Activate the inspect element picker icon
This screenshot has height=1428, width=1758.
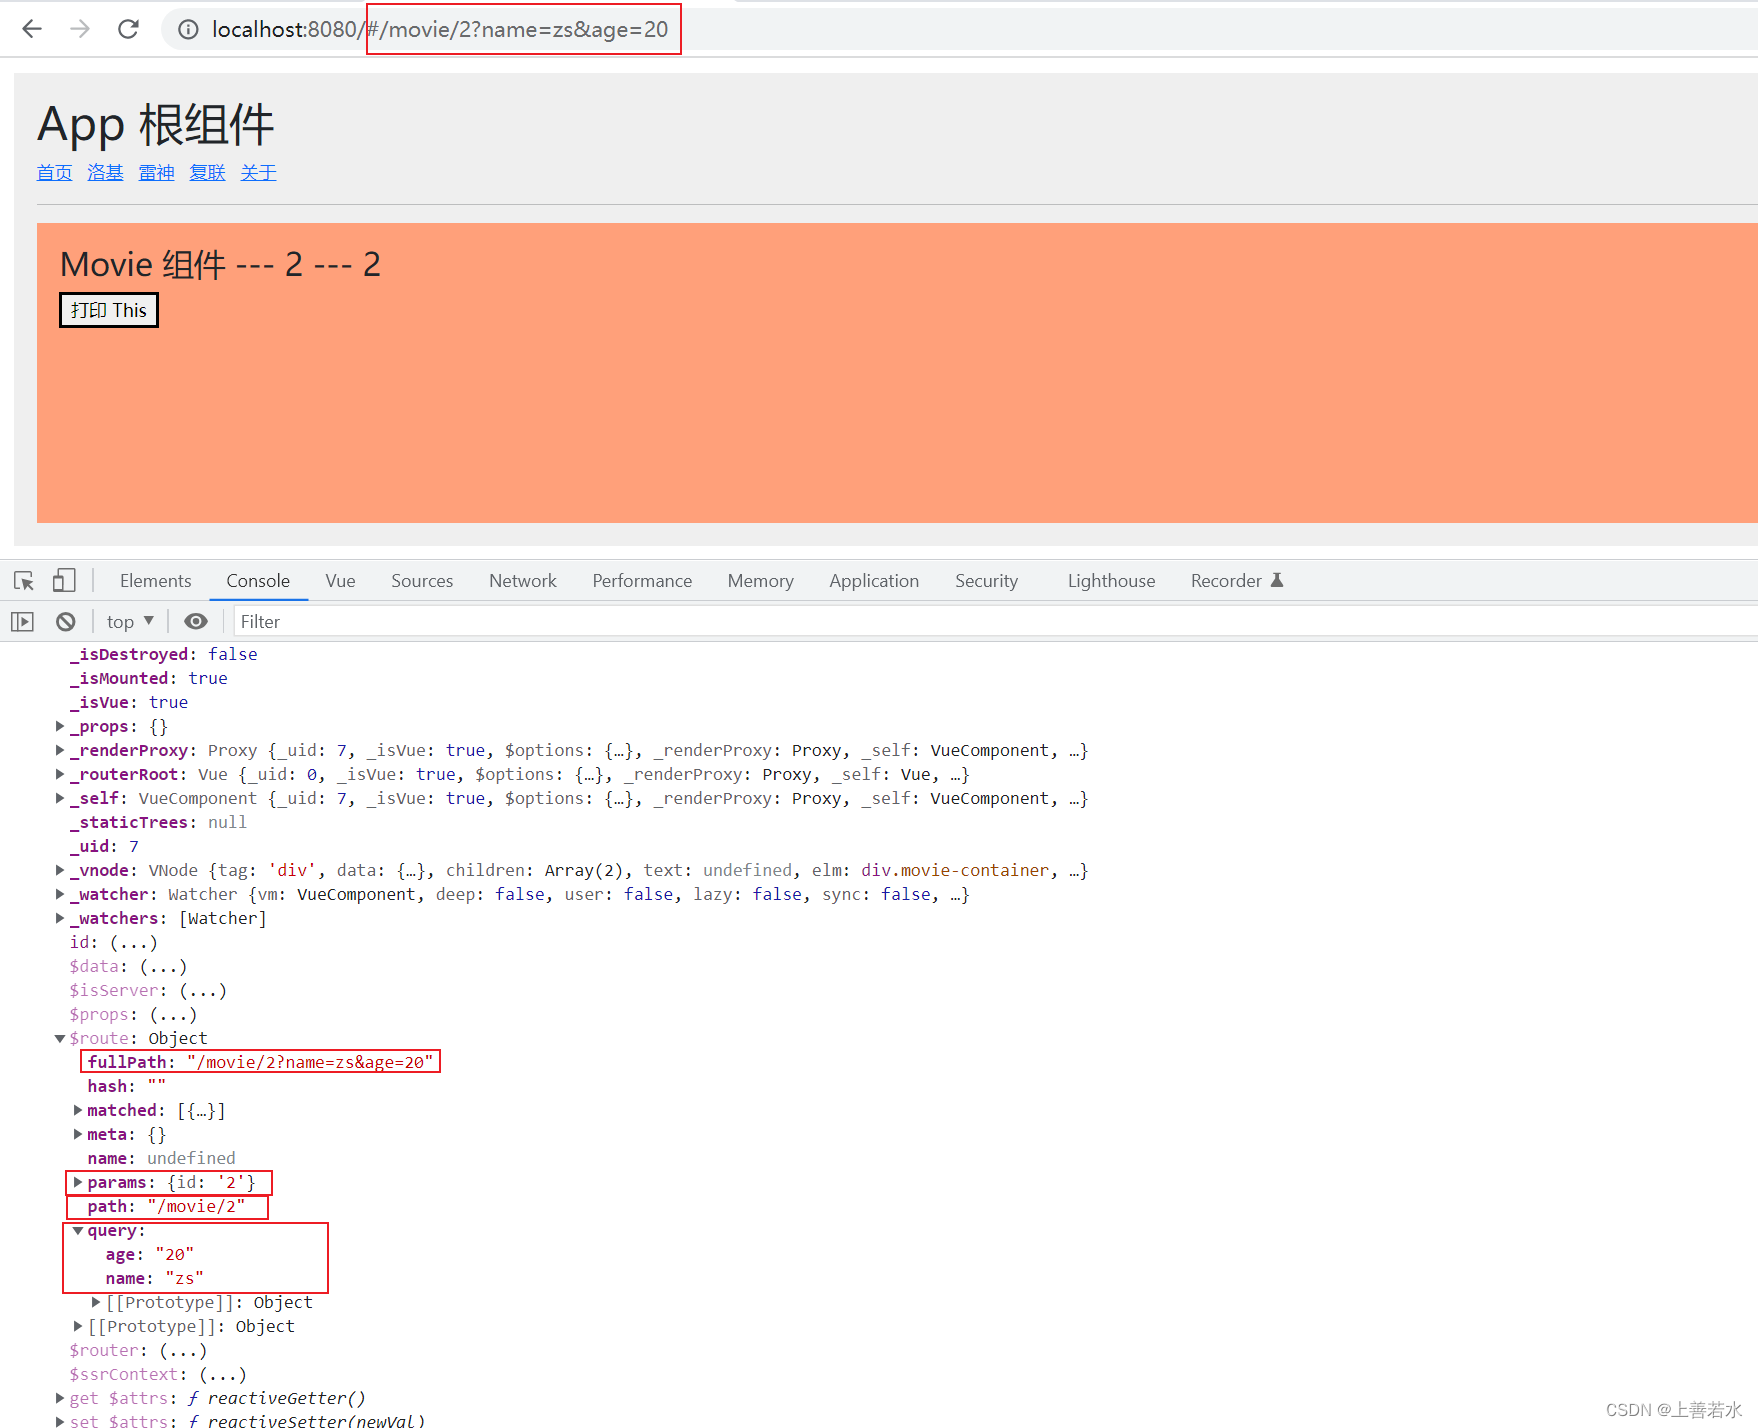coord(24,581)
